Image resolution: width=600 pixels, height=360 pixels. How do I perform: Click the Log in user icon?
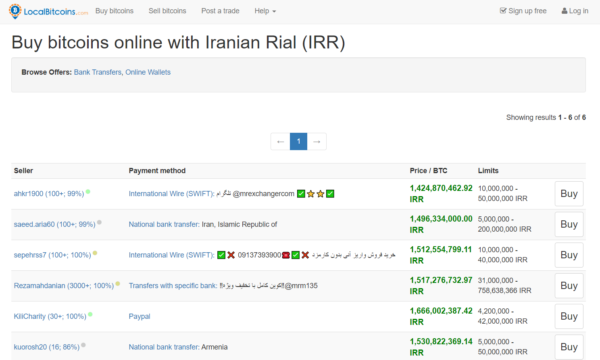tap(564, 11)
